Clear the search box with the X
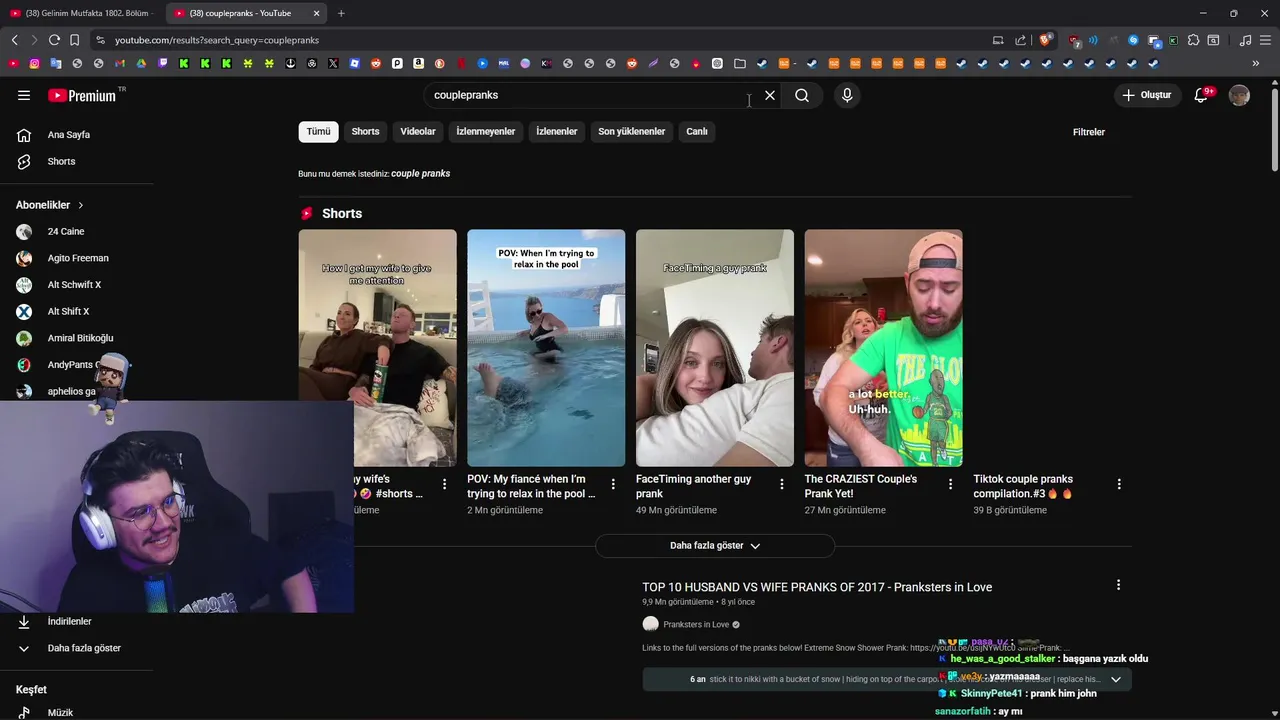The width and height of the screenshot is (1280, 720). pyautogui.click(x=770, y=95)
